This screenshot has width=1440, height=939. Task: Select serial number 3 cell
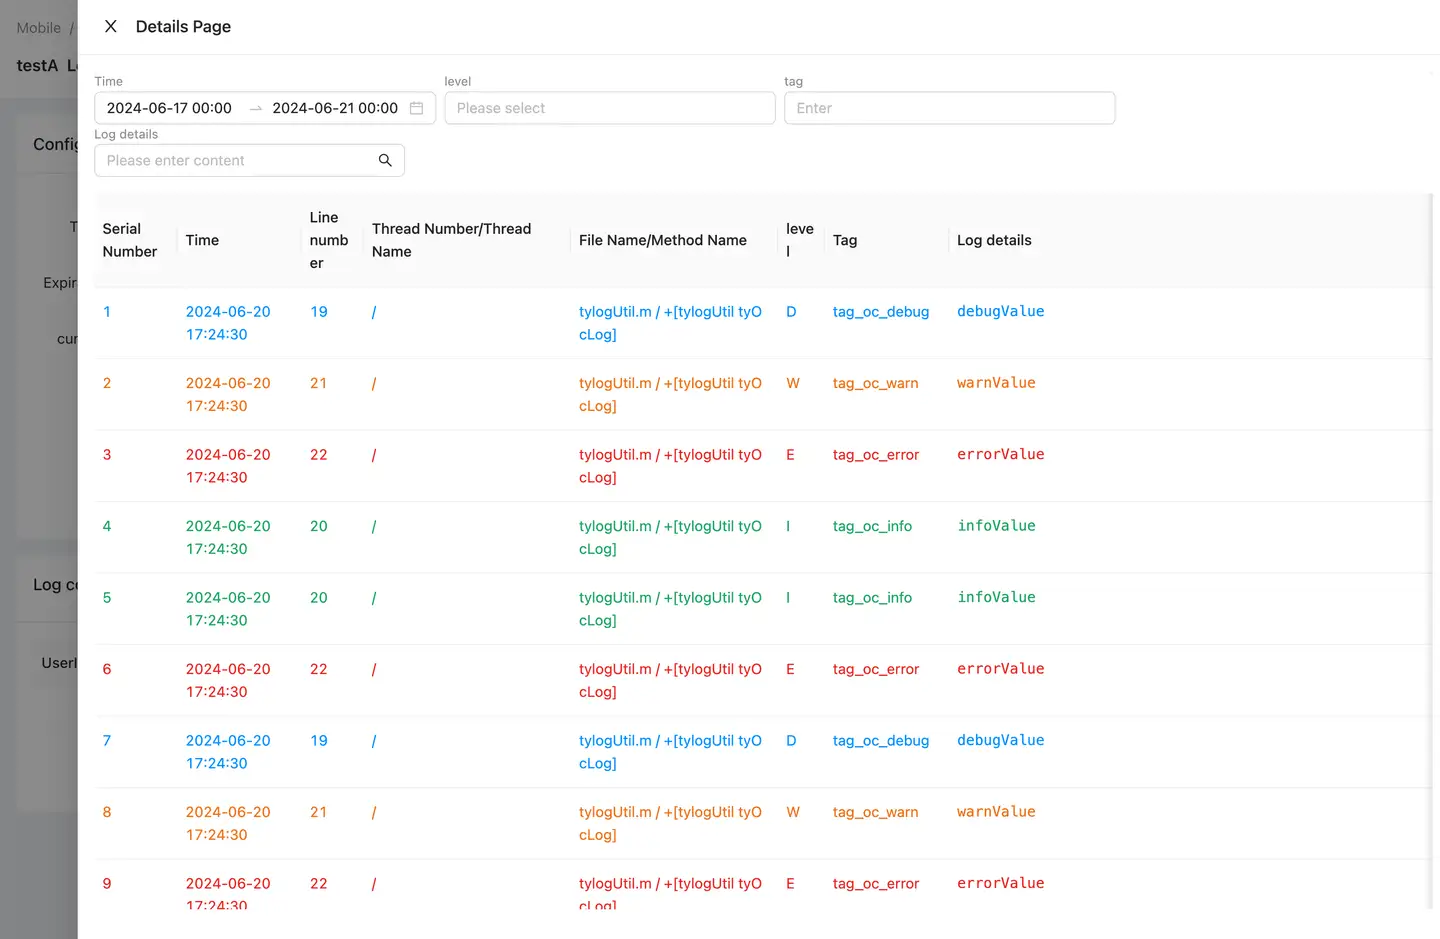pyautogui.click(x=107, y=455)
